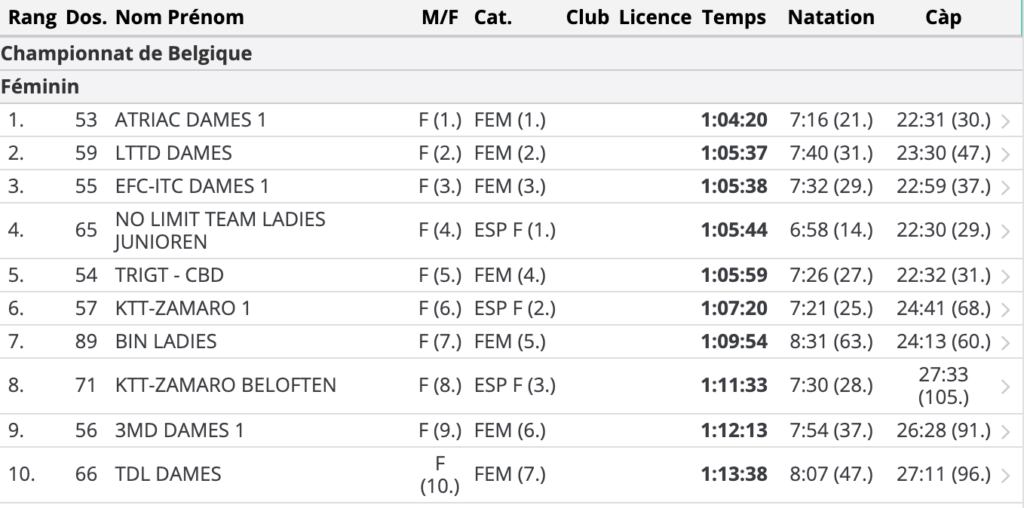
Task: Open KTT-ZAMARO BELOFTEN team entry
Action: 225,385
